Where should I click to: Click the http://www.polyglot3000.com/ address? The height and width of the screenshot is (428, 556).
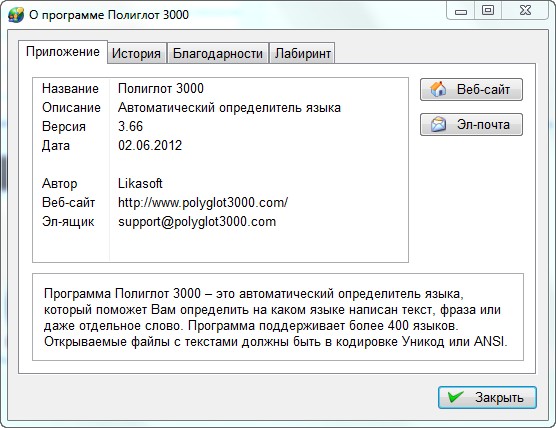[x=203, y=202]
